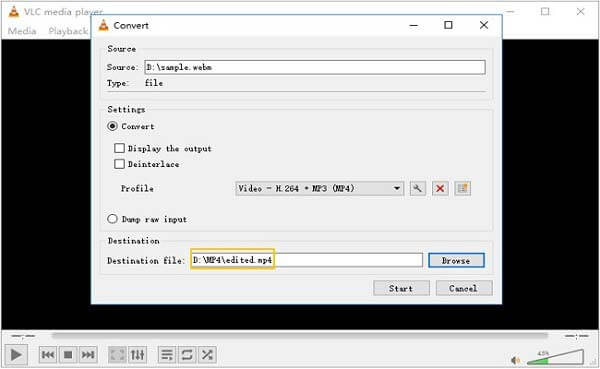This screenshot has height=369, width=600.
Task: Close the VLC media player window
Action: (580, 12)
